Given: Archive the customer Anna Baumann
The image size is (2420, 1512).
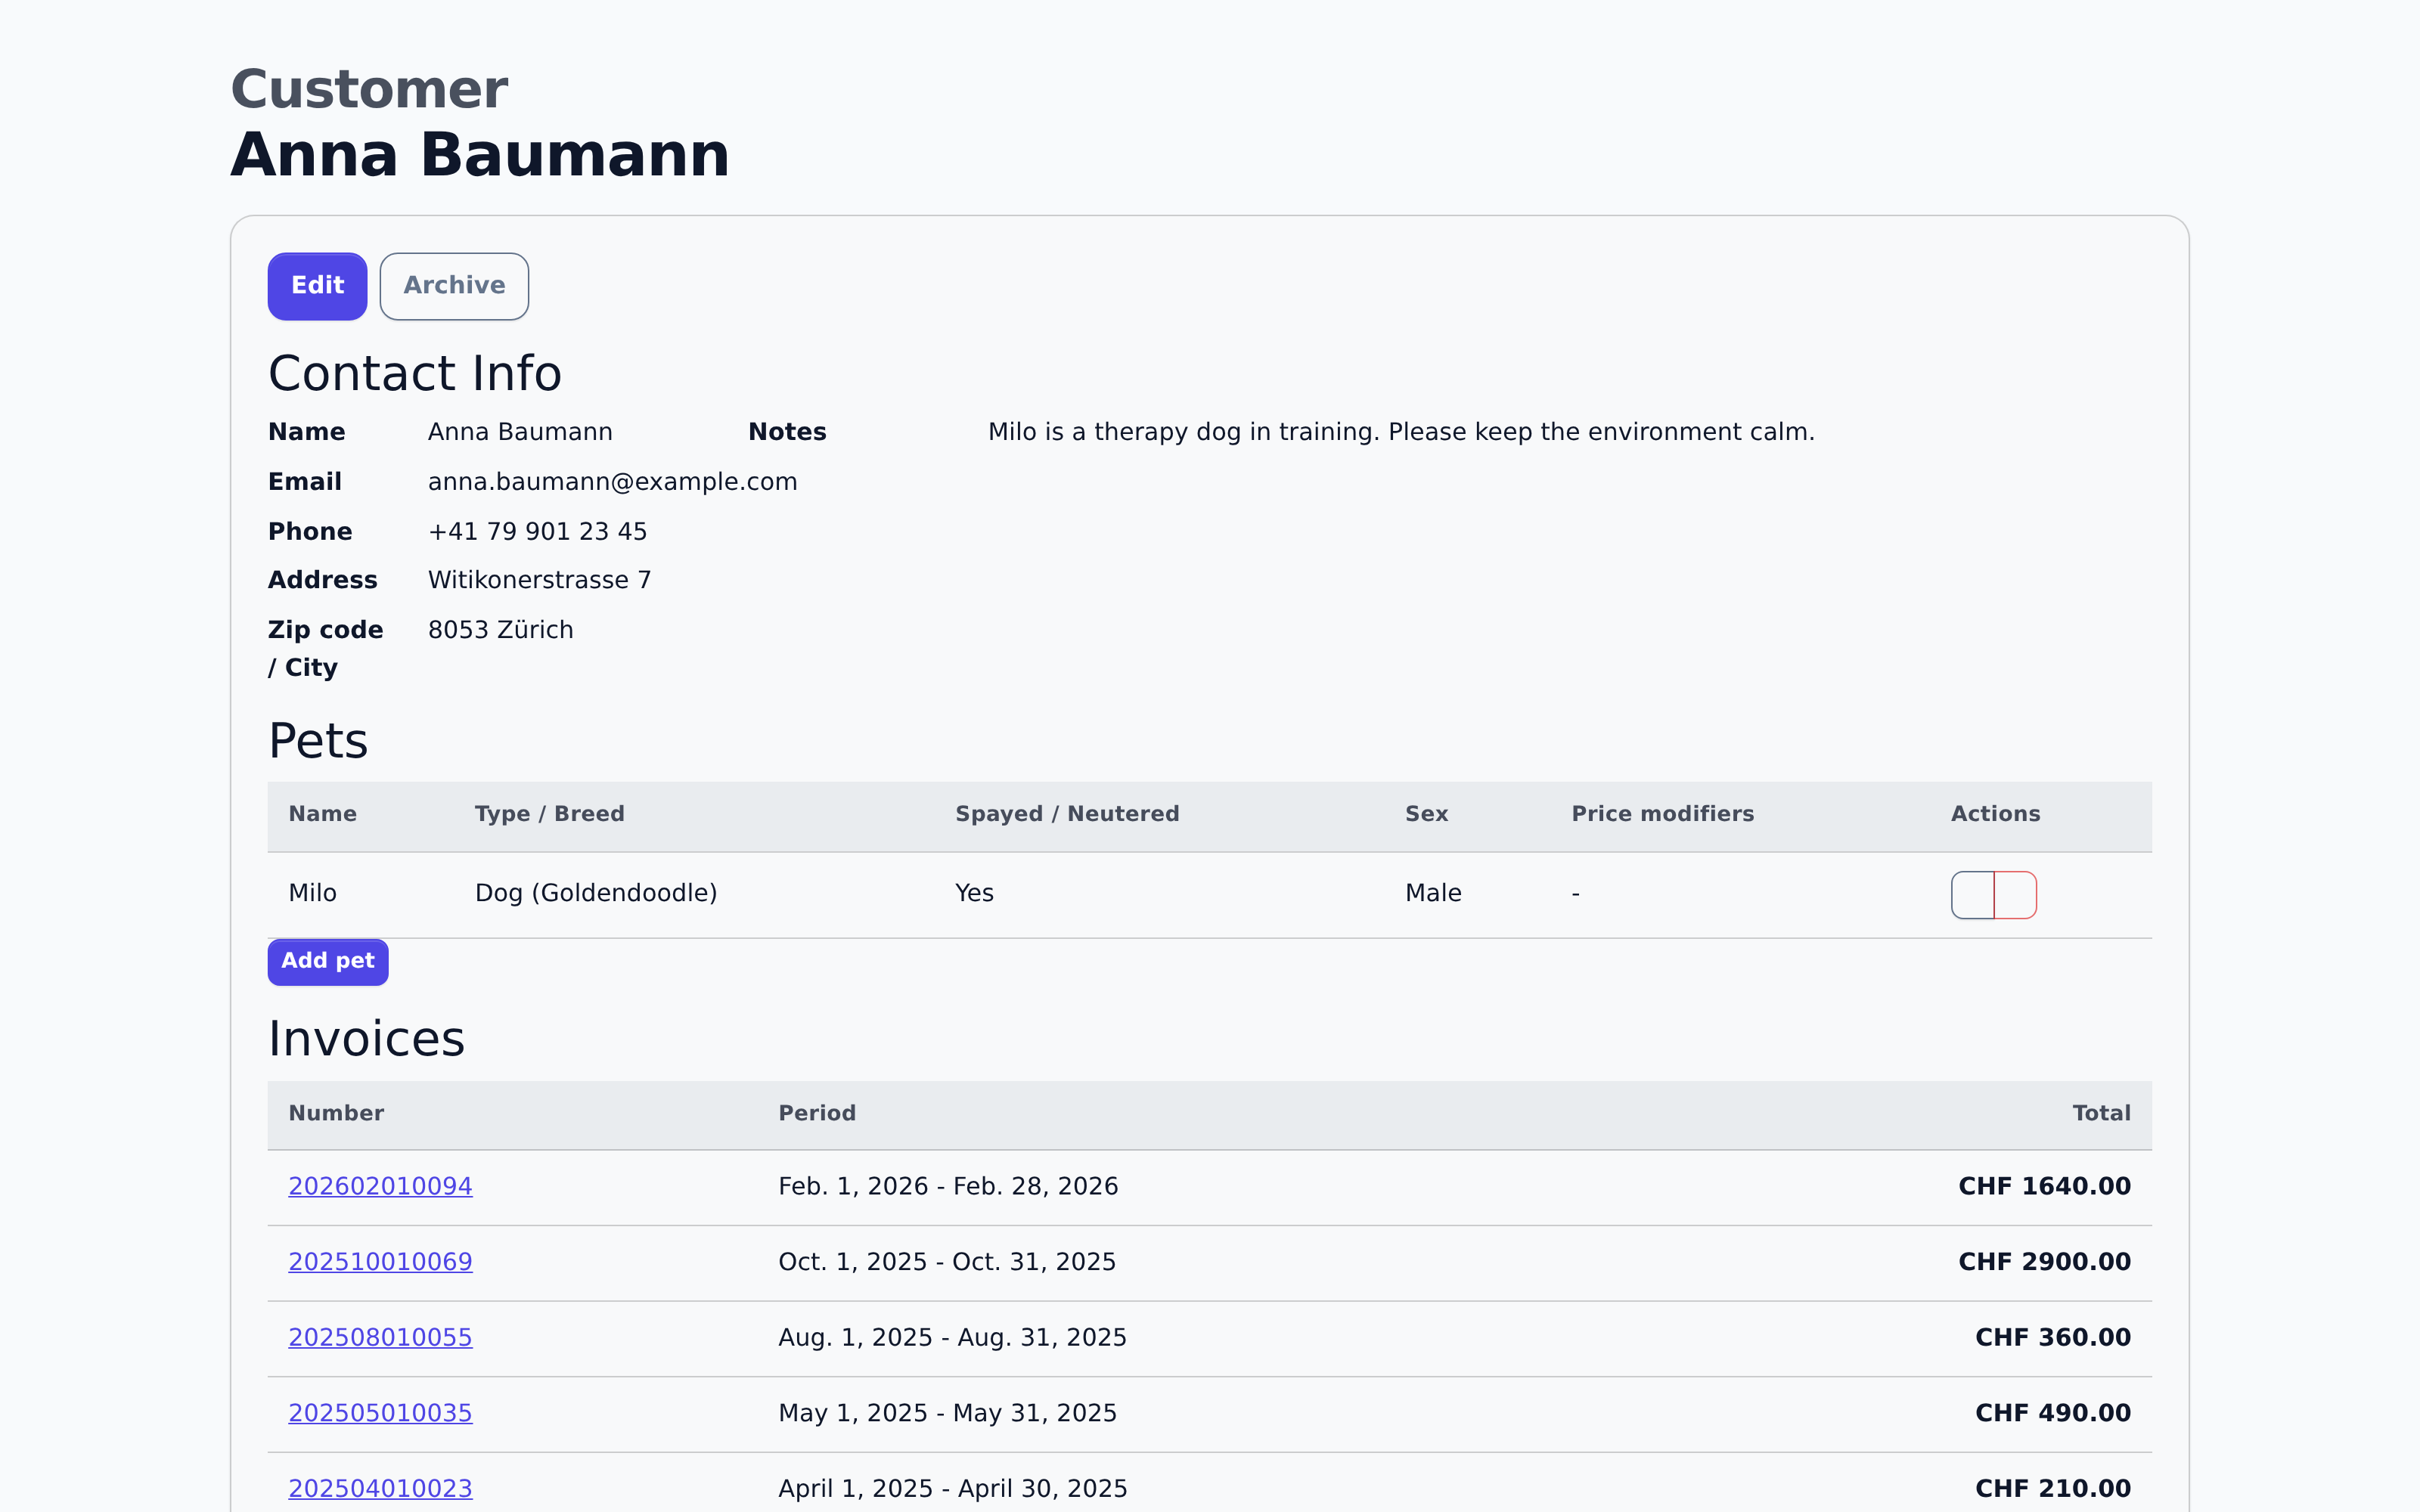Looking at the screenshot, I should coord(454,286).
